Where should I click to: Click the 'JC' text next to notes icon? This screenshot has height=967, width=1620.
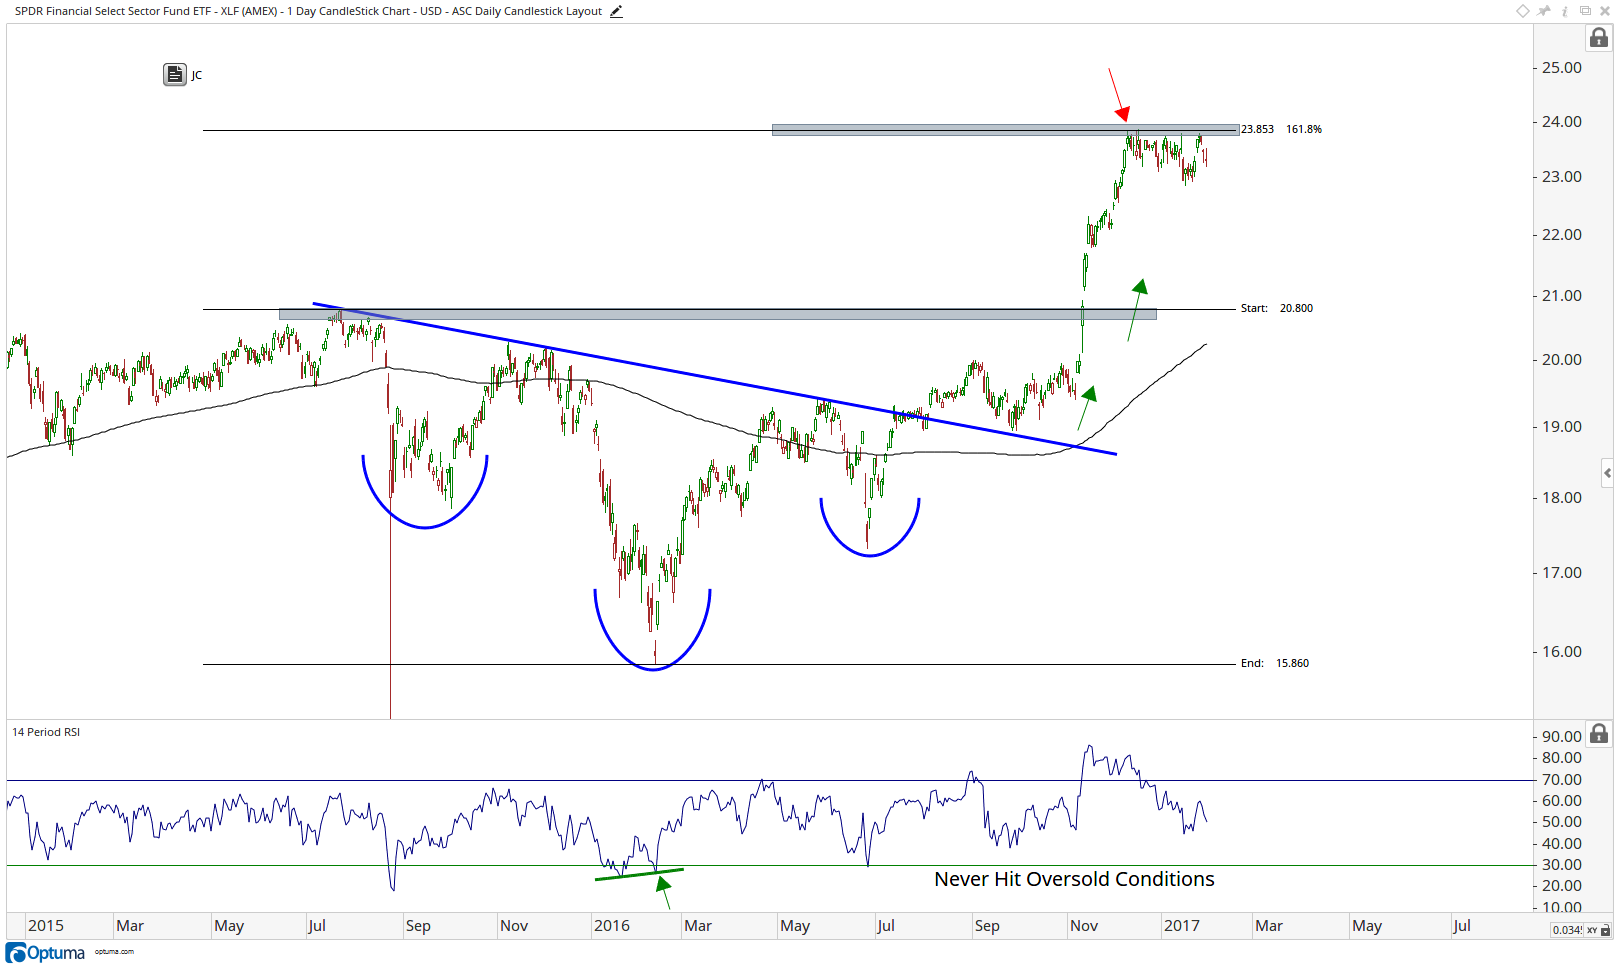(197, 75)
